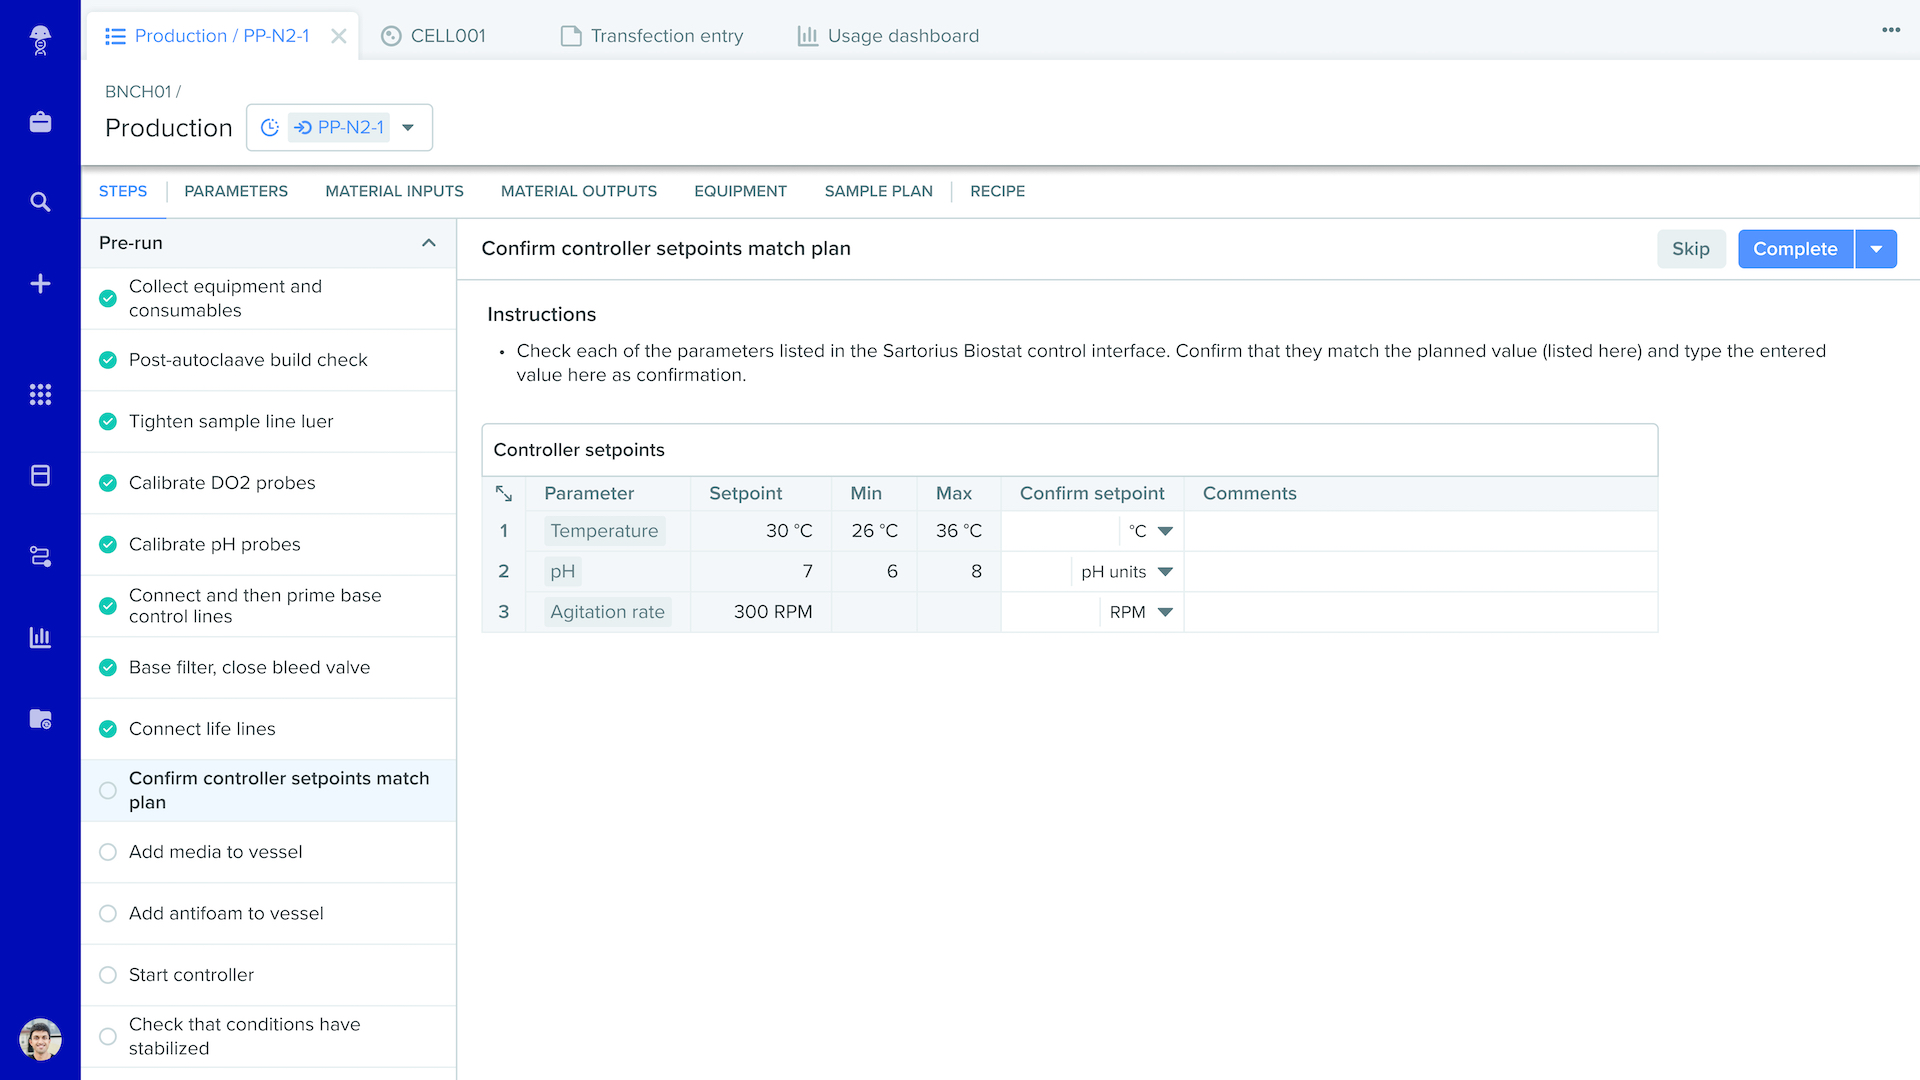
Task: Select the Add media to vessel step
Action: 268,852
